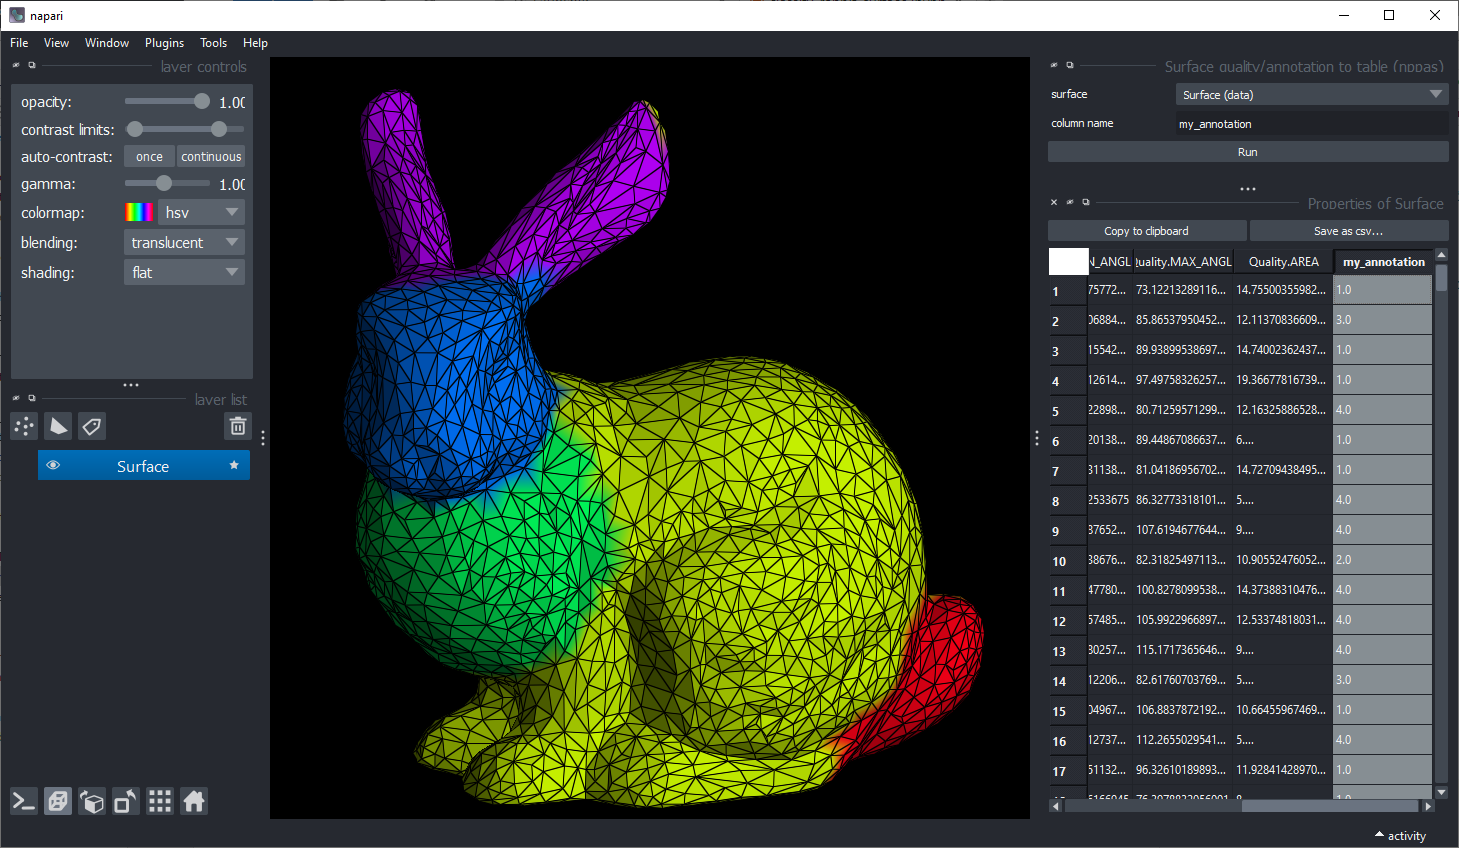Image resolution: width=1459 pixels, height=848 pixels.
Task: Click Save as csv button
Action: 1348,231
